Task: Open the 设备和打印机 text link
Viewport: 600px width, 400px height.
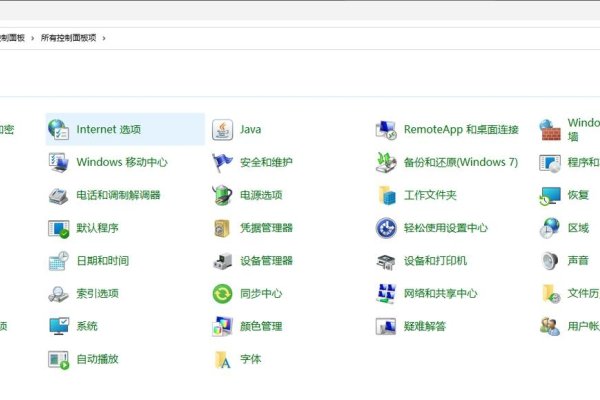Action: tap(435, 261)
